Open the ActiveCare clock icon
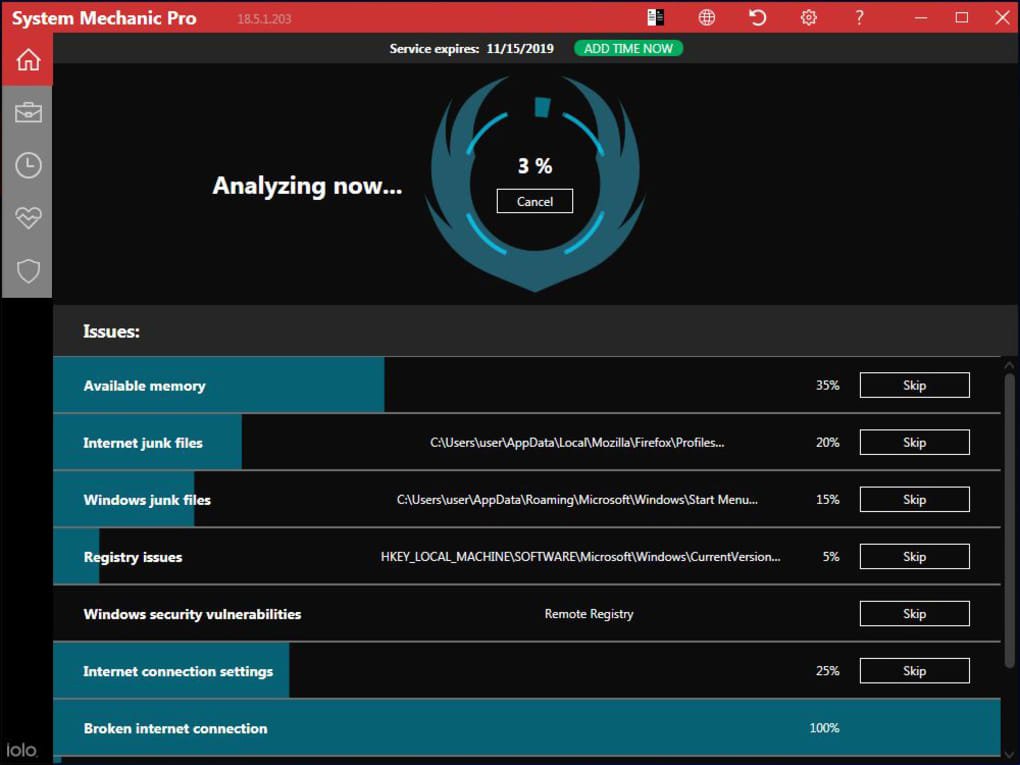Viewport: 1020px width, 765px height. (x=27, y=165)
